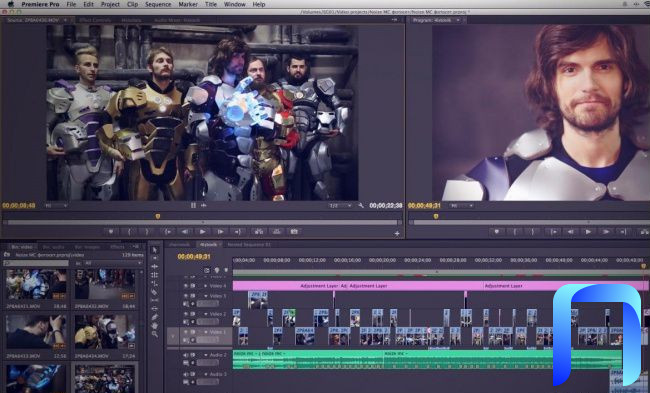
Task: Select the Zoom magnifier tool
Action: click(155, 334)
